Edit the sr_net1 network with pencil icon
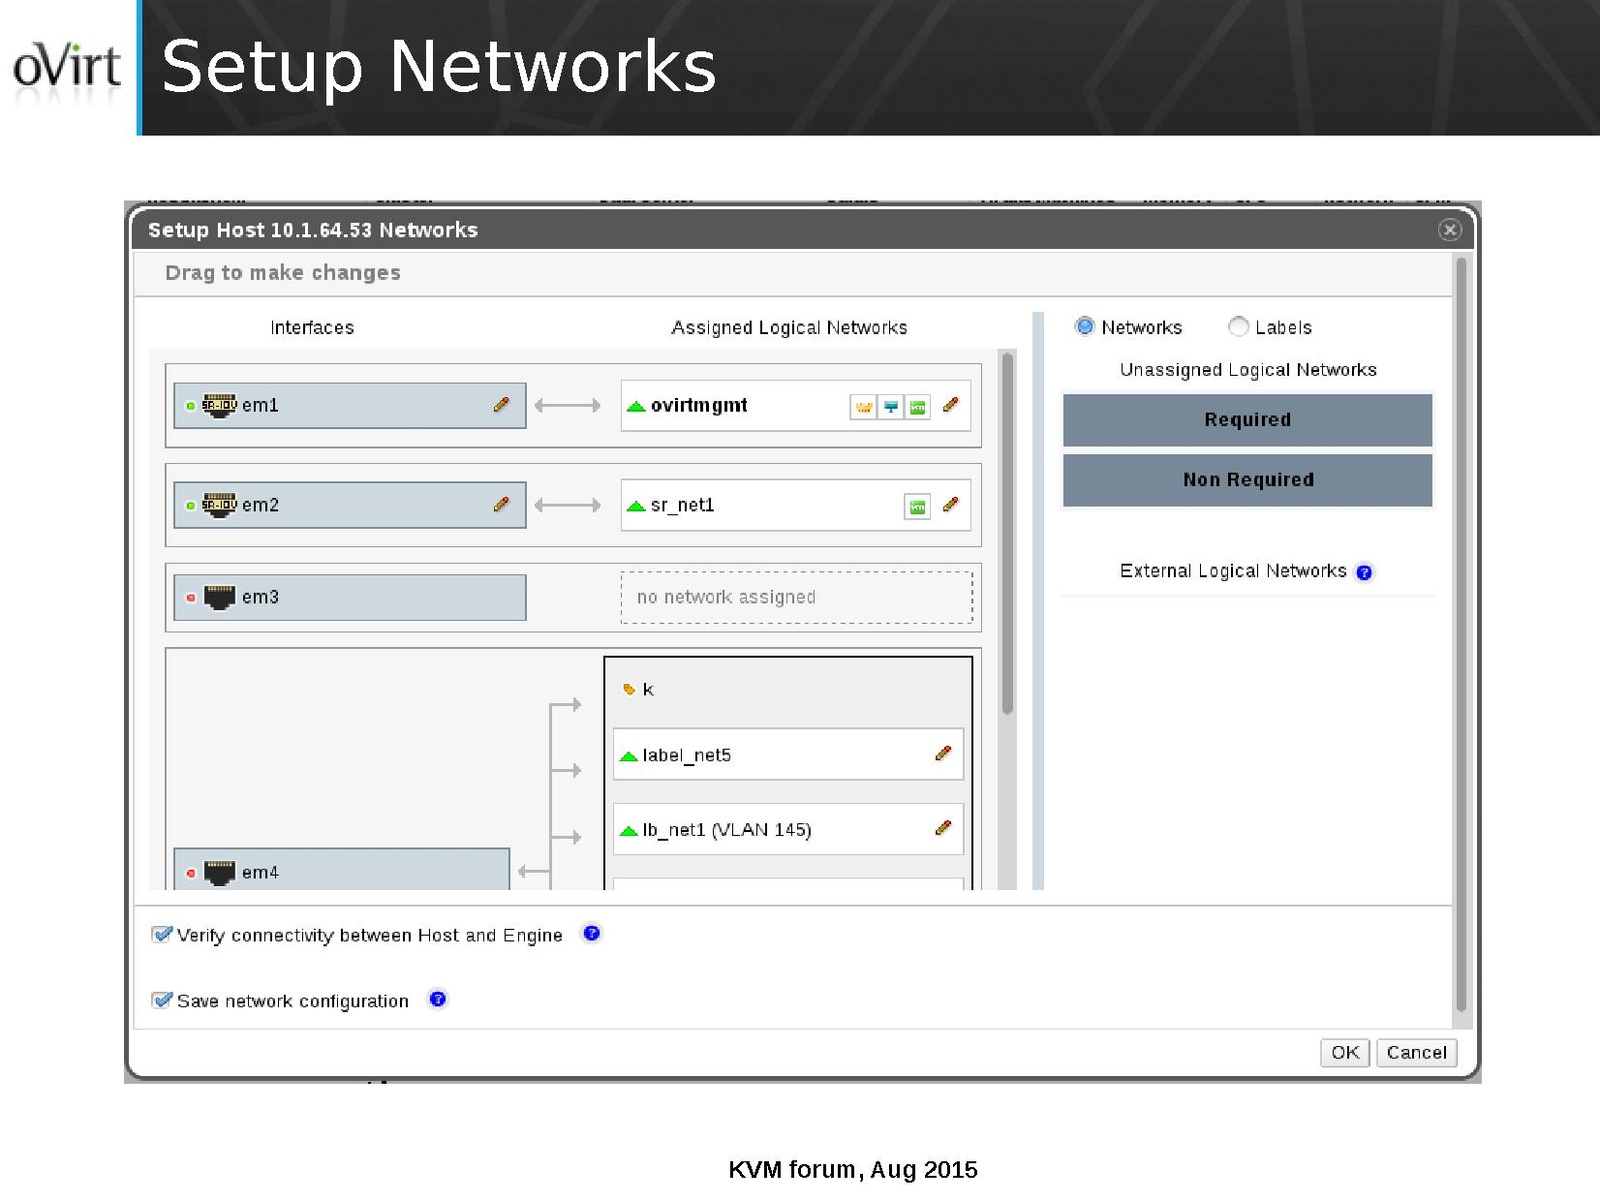 [950, 505]
